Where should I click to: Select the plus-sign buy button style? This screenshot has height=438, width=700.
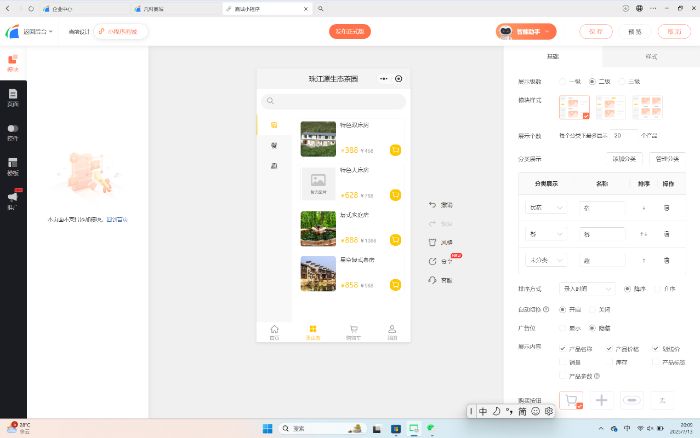(x=602, y=400)
